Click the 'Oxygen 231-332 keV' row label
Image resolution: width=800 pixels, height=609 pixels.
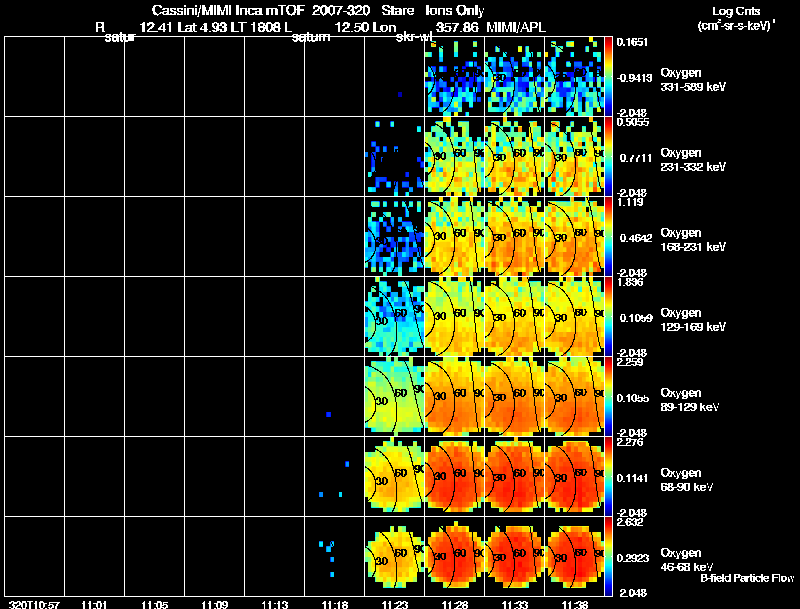pos(693,160)
